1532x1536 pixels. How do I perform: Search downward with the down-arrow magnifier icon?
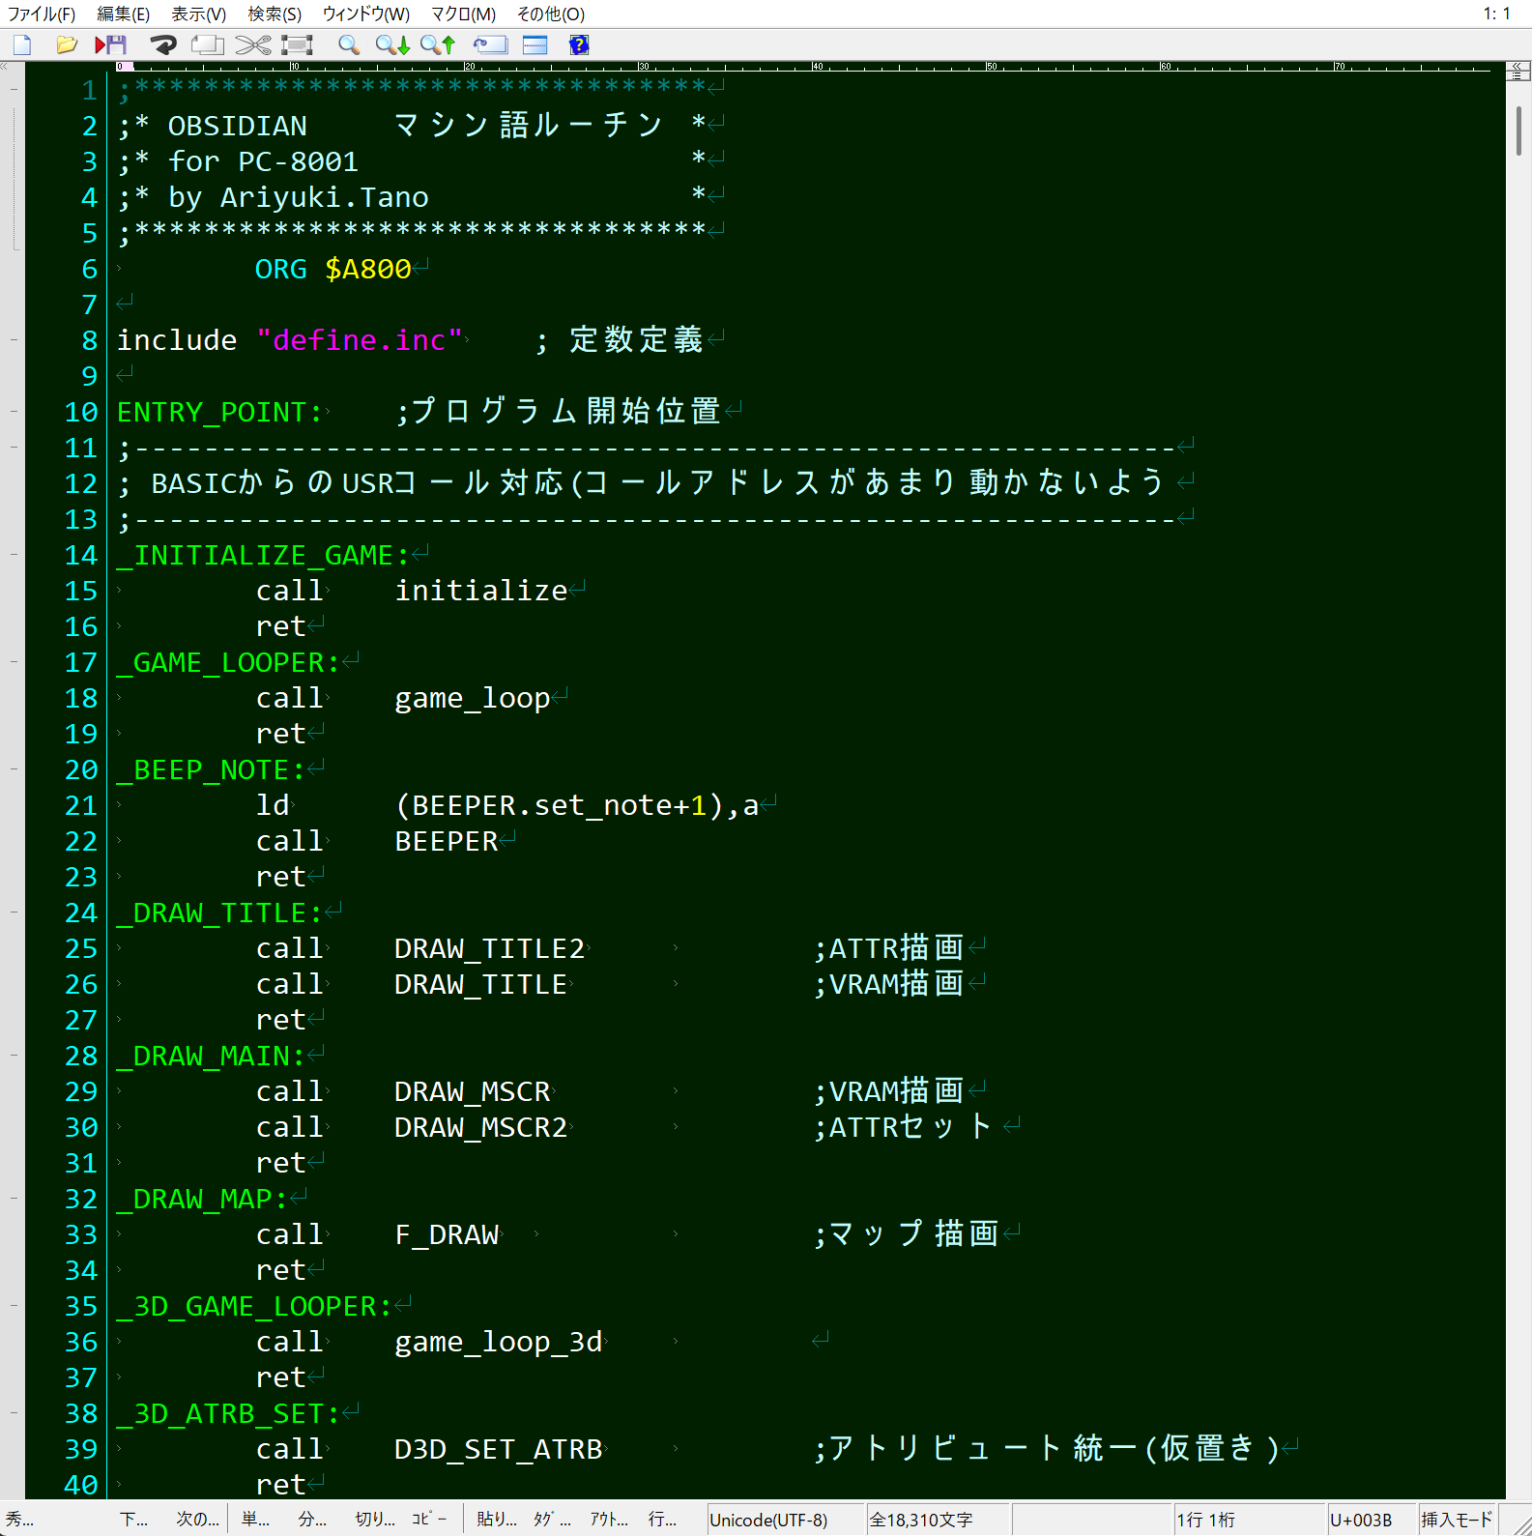pyautogui.click(x=392, y=45)
